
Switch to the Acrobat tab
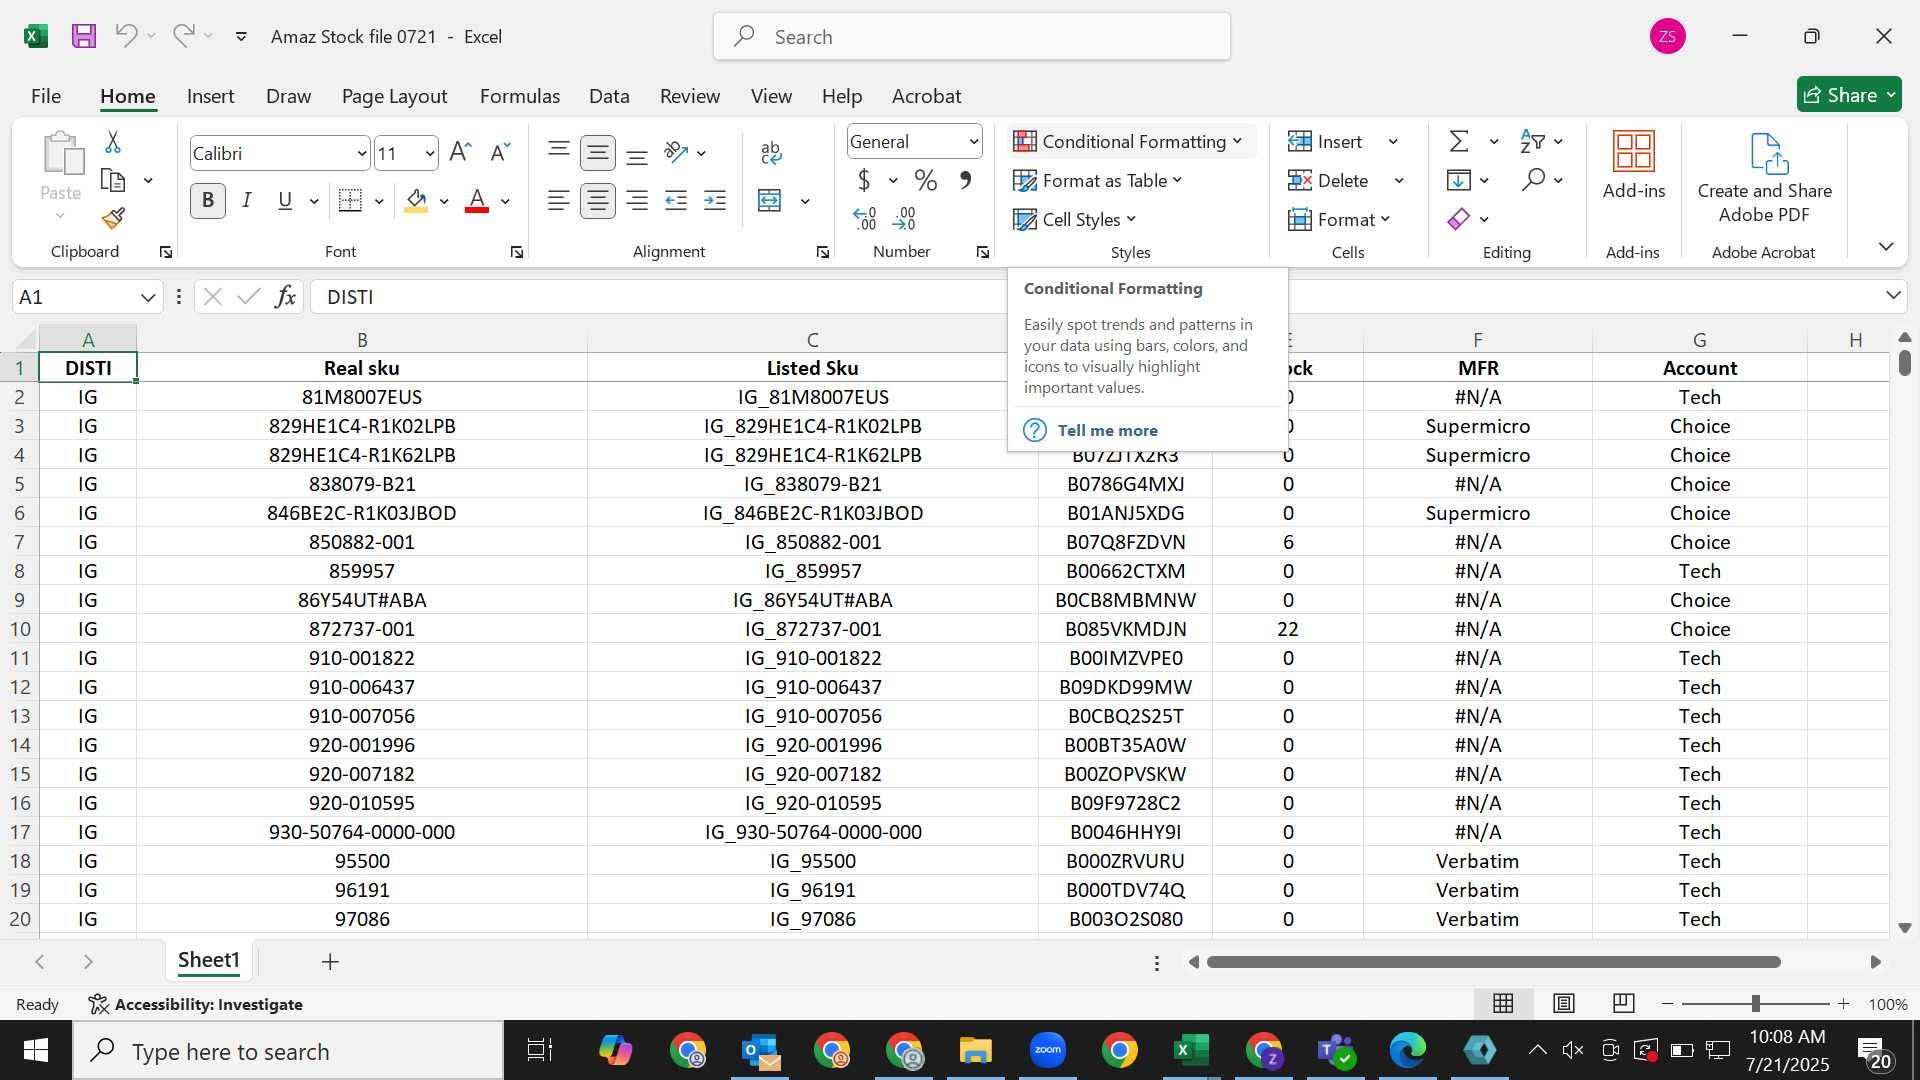click(926, 96)
